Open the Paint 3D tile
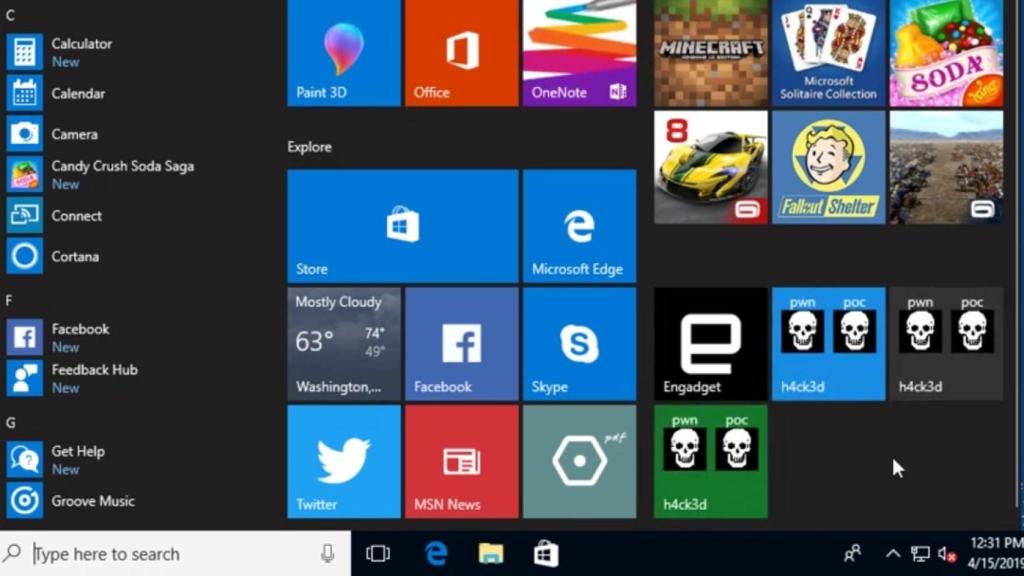 343,52
